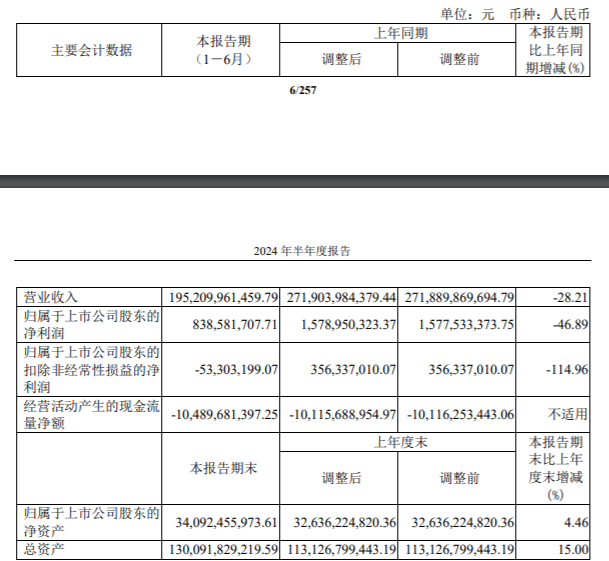Click the page number 6/257
This screenshot has width=609, height=561.
303,90
